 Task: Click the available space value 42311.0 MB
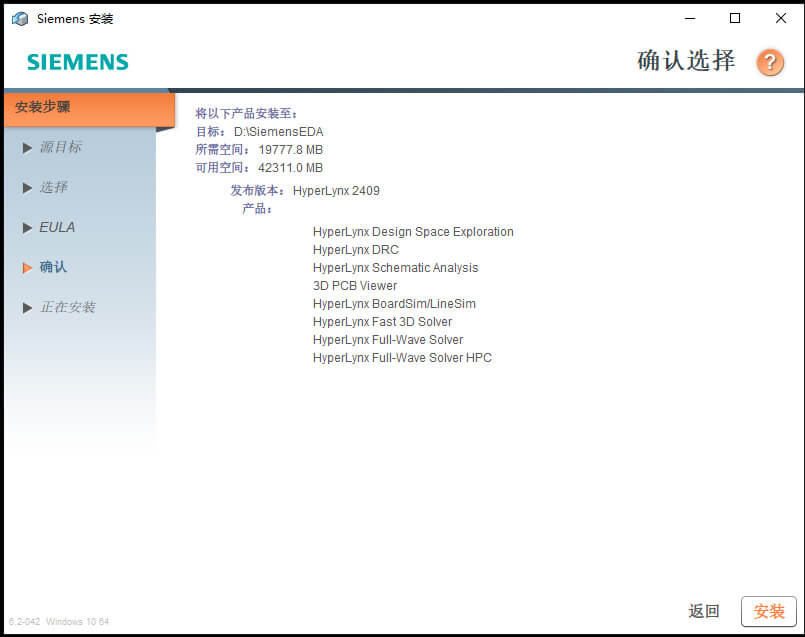click(291, 168)
